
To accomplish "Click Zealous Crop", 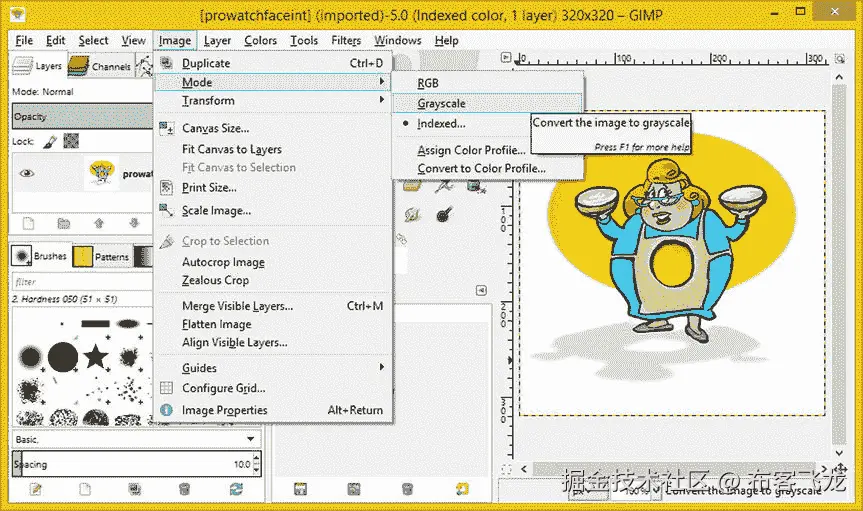I will (x=215, y=280).
